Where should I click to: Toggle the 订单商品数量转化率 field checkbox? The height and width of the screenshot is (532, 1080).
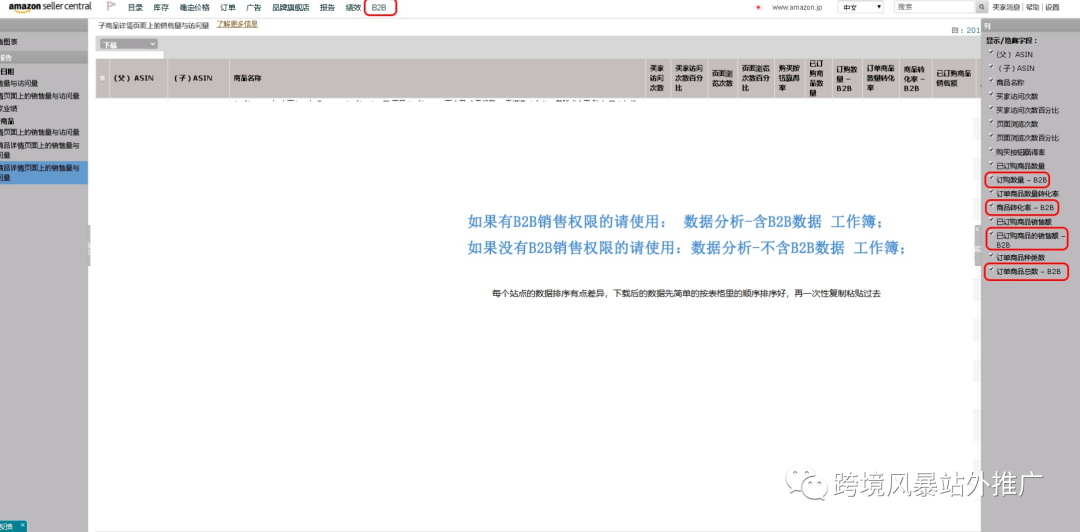tap(990, 192)
